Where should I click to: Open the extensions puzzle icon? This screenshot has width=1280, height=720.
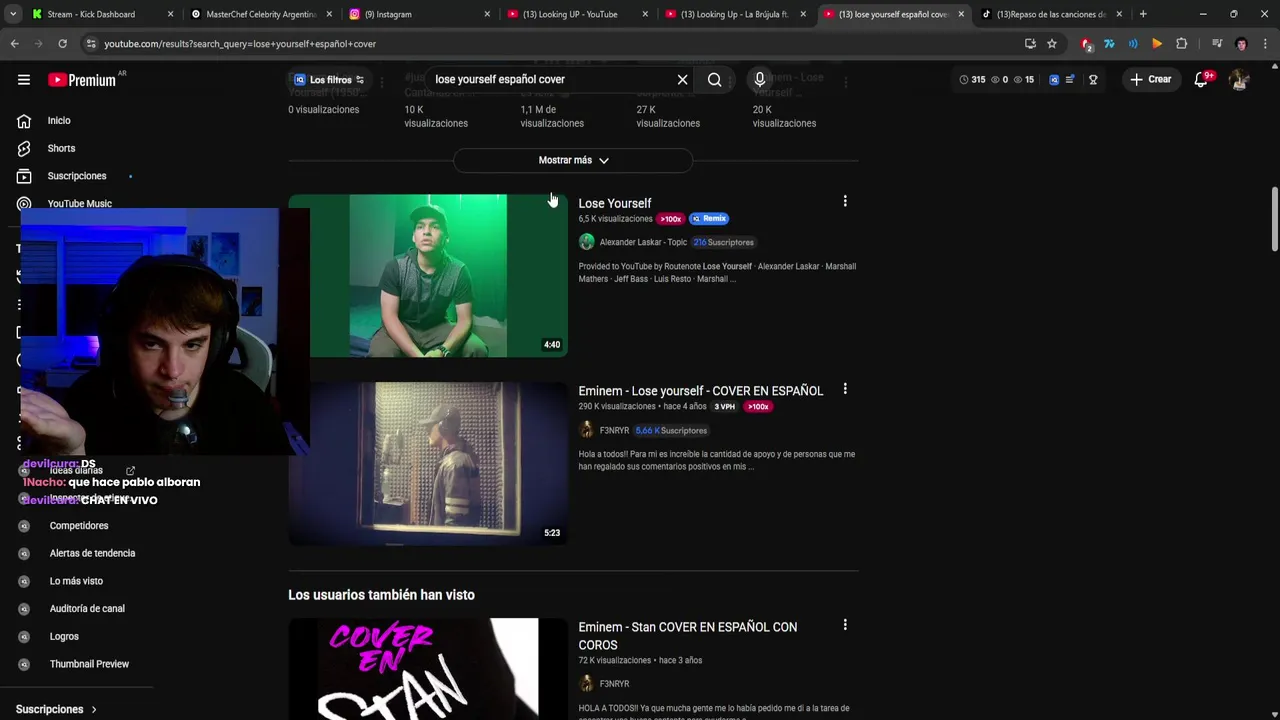click(1181, 44)
